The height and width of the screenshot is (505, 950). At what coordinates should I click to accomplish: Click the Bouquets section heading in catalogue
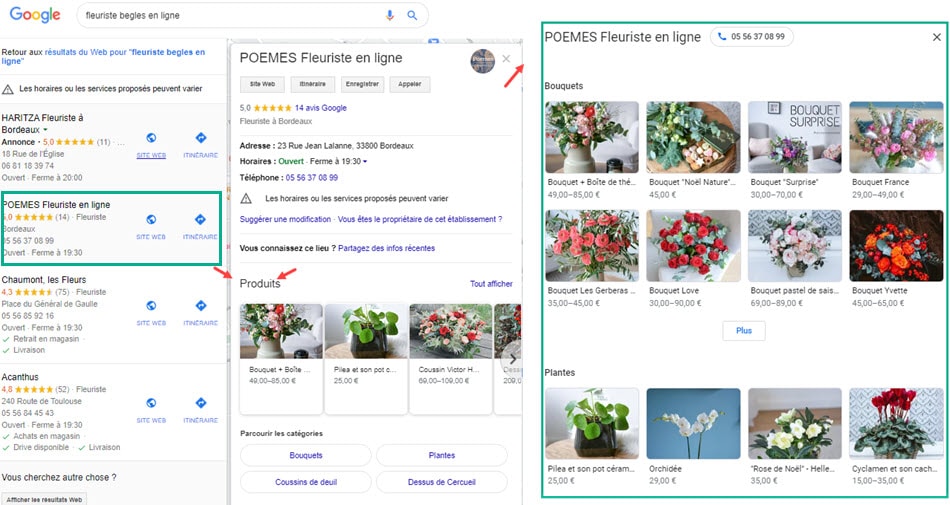pyautogui.click(x=563, y=86)
